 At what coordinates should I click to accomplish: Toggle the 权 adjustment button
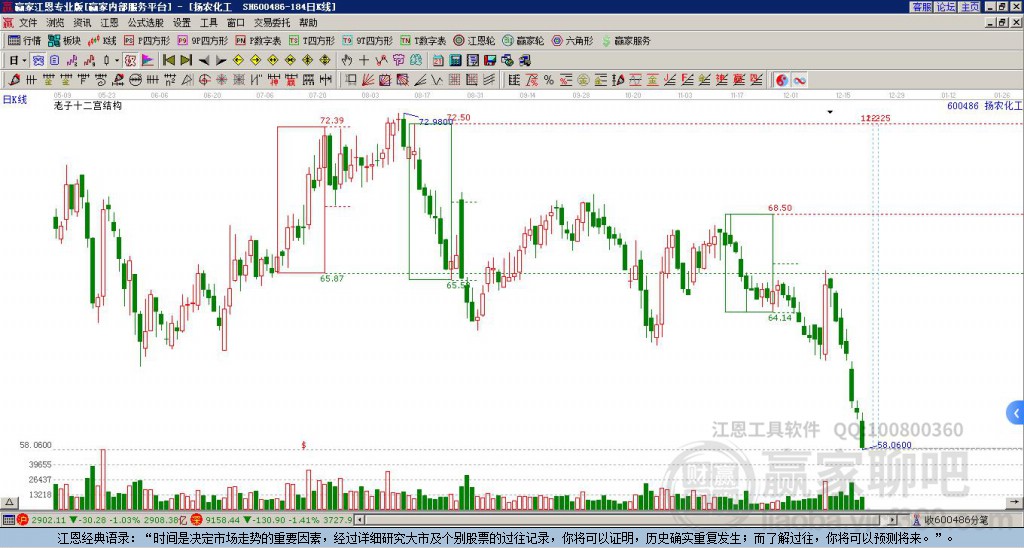tap(130, 60)
